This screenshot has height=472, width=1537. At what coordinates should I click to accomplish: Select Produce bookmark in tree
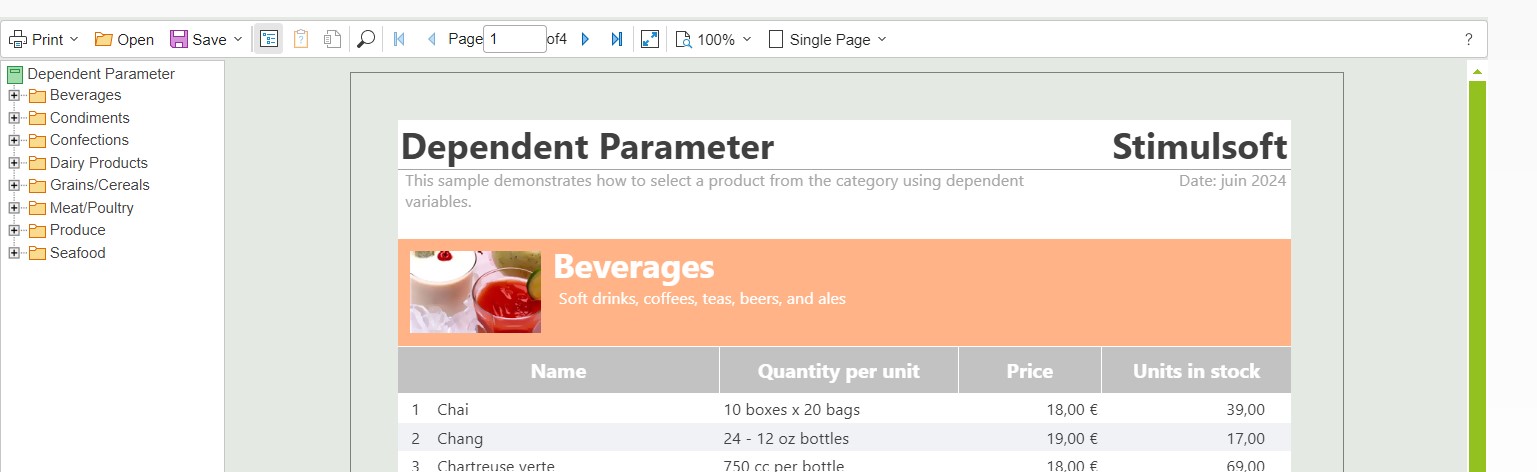[x=77, y=230]
